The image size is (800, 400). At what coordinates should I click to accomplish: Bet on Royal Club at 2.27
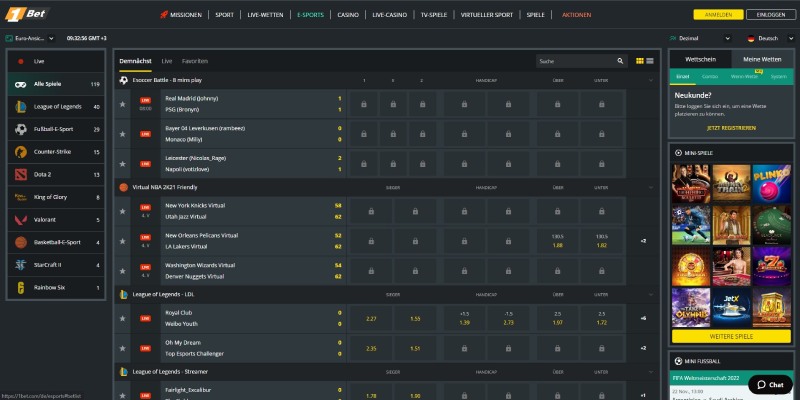pyautogui.click(x=371, y=319)
